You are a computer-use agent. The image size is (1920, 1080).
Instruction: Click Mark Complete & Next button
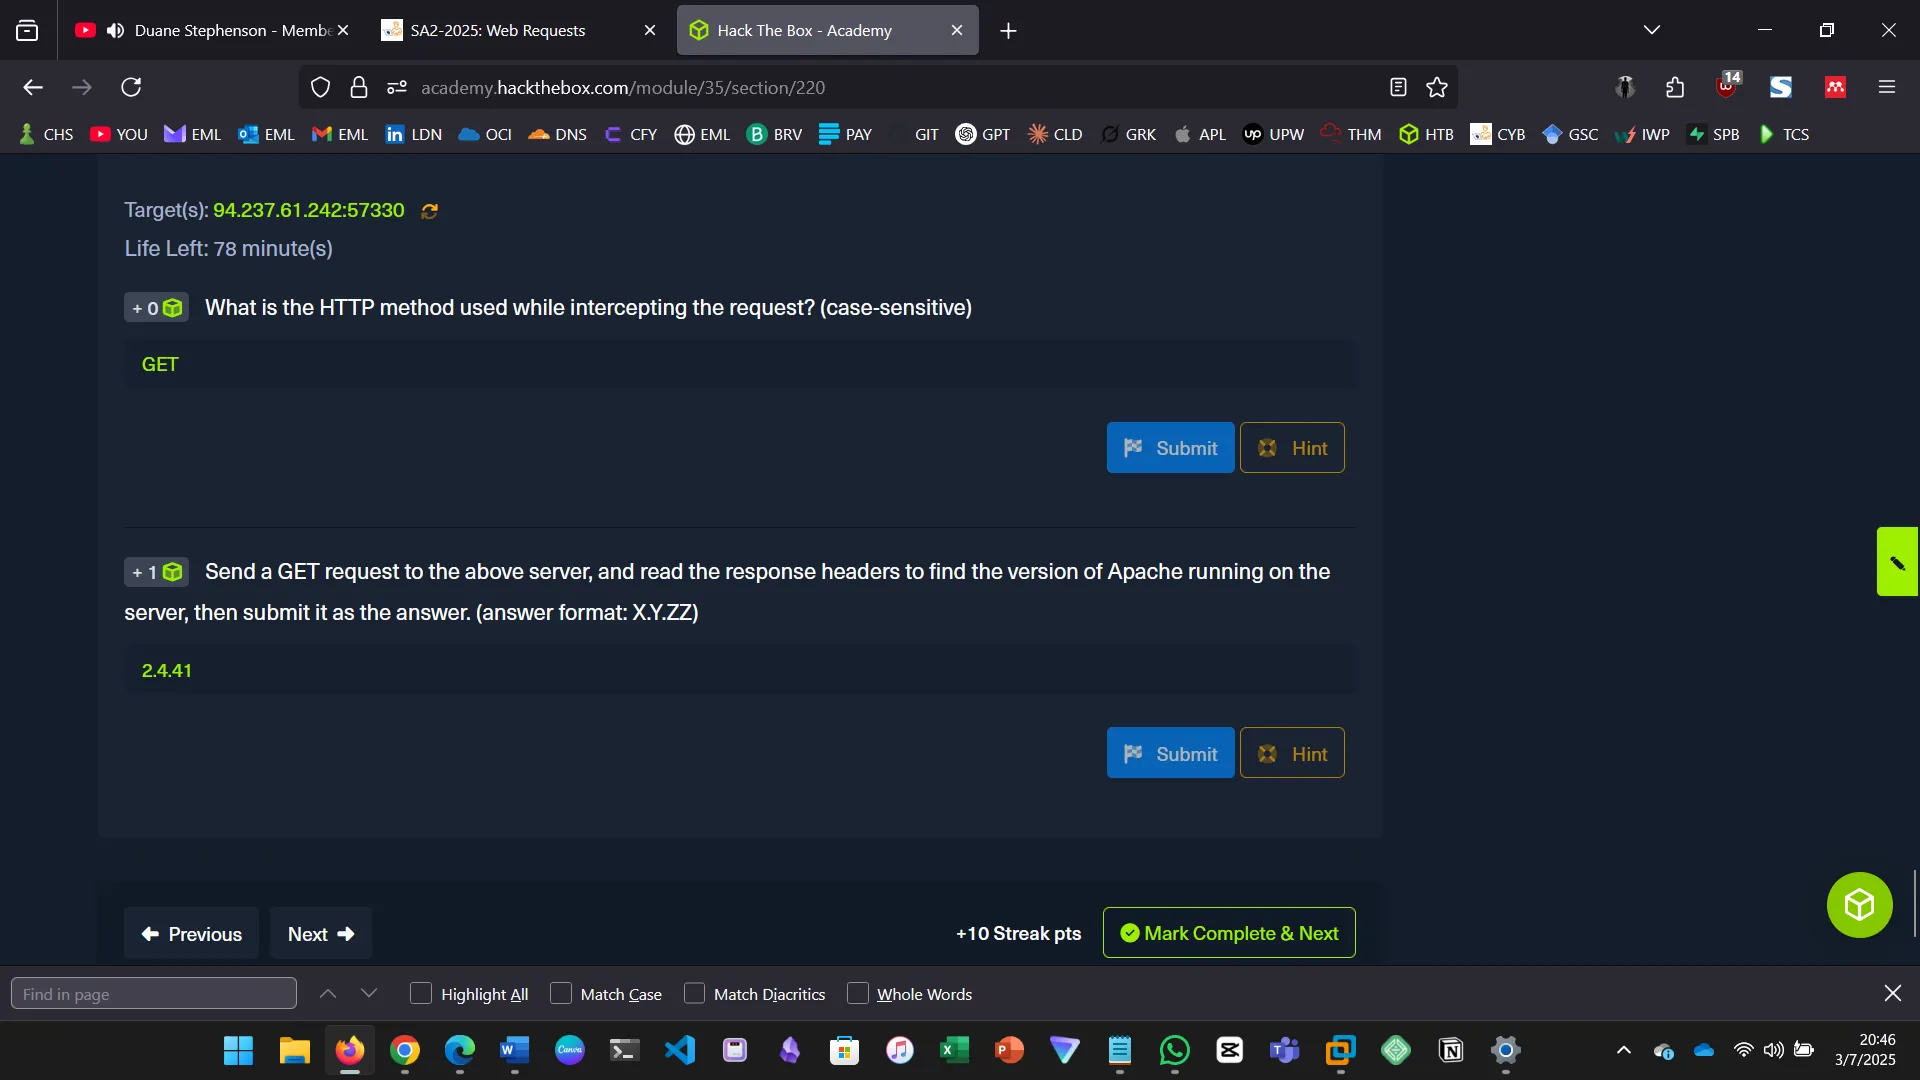1228,933
